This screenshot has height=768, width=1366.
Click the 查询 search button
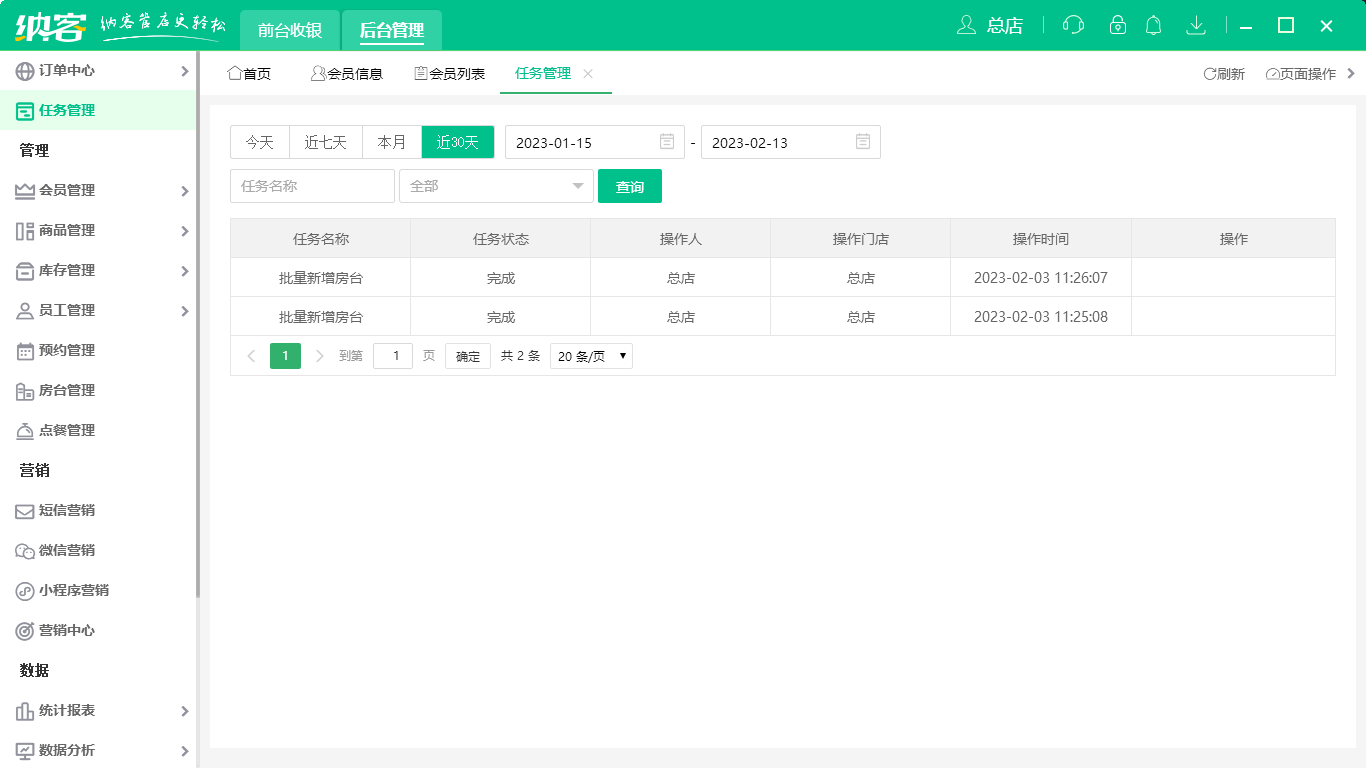(x=630, y=186)
